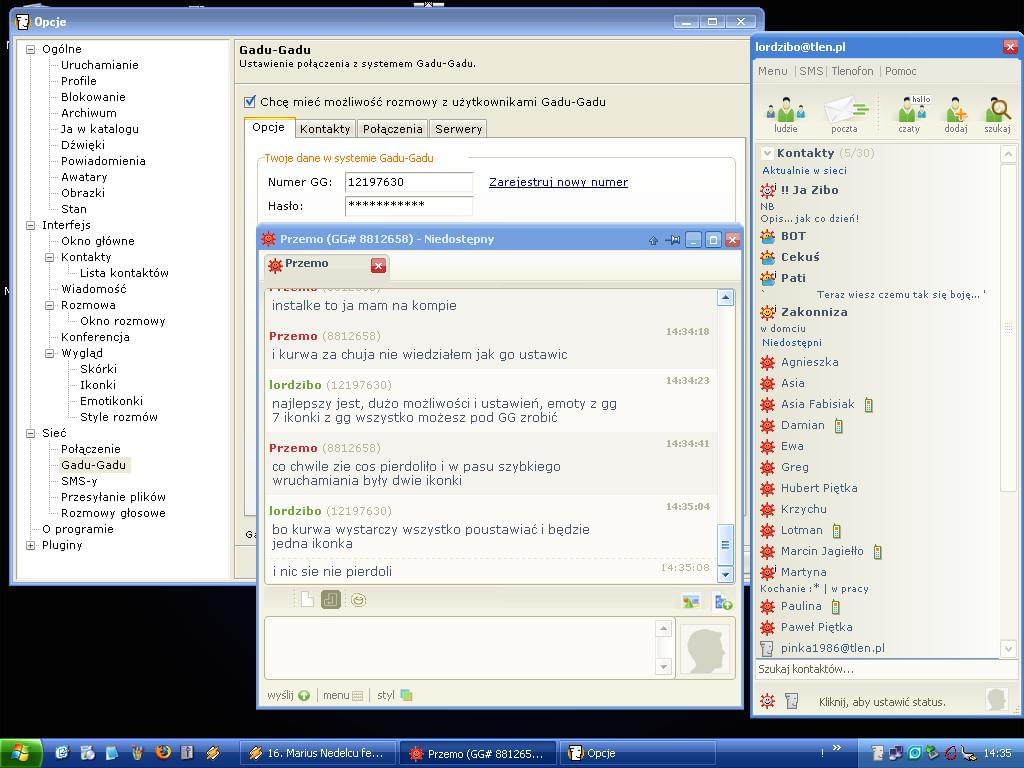
Task: Toggle the Gadu-Gadu conversation checkbox
Action: [x=249, y=101]
